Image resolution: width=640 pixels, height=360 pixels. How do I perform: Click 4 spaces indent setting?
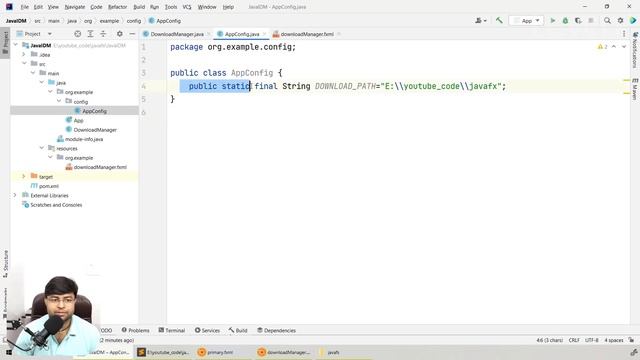click(613, 340)
